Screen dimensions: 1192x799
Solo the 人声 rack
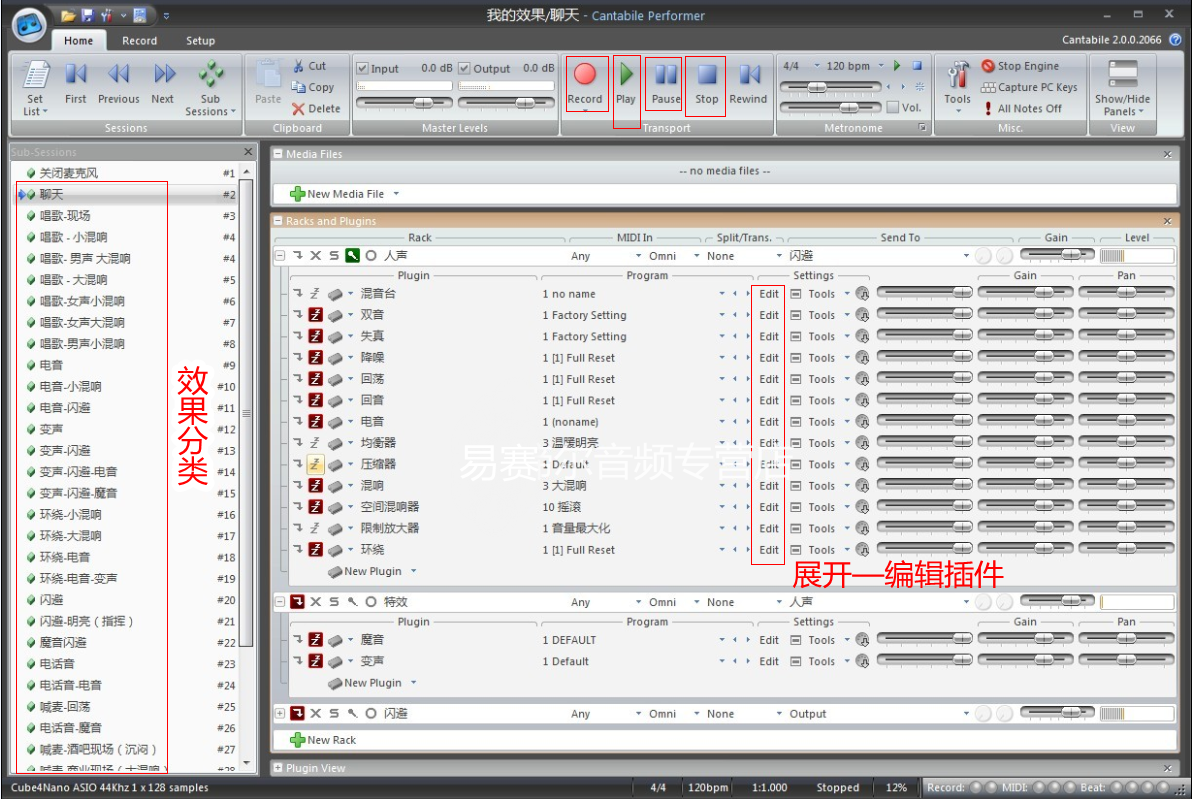pos(334,256)
